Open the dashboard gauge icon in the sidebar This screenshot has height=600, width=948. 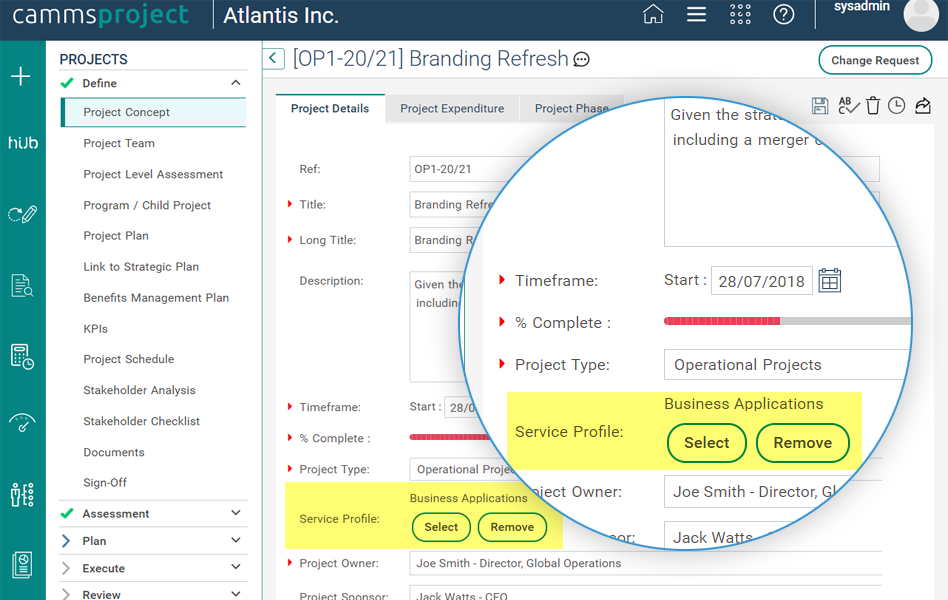point(22,423)
